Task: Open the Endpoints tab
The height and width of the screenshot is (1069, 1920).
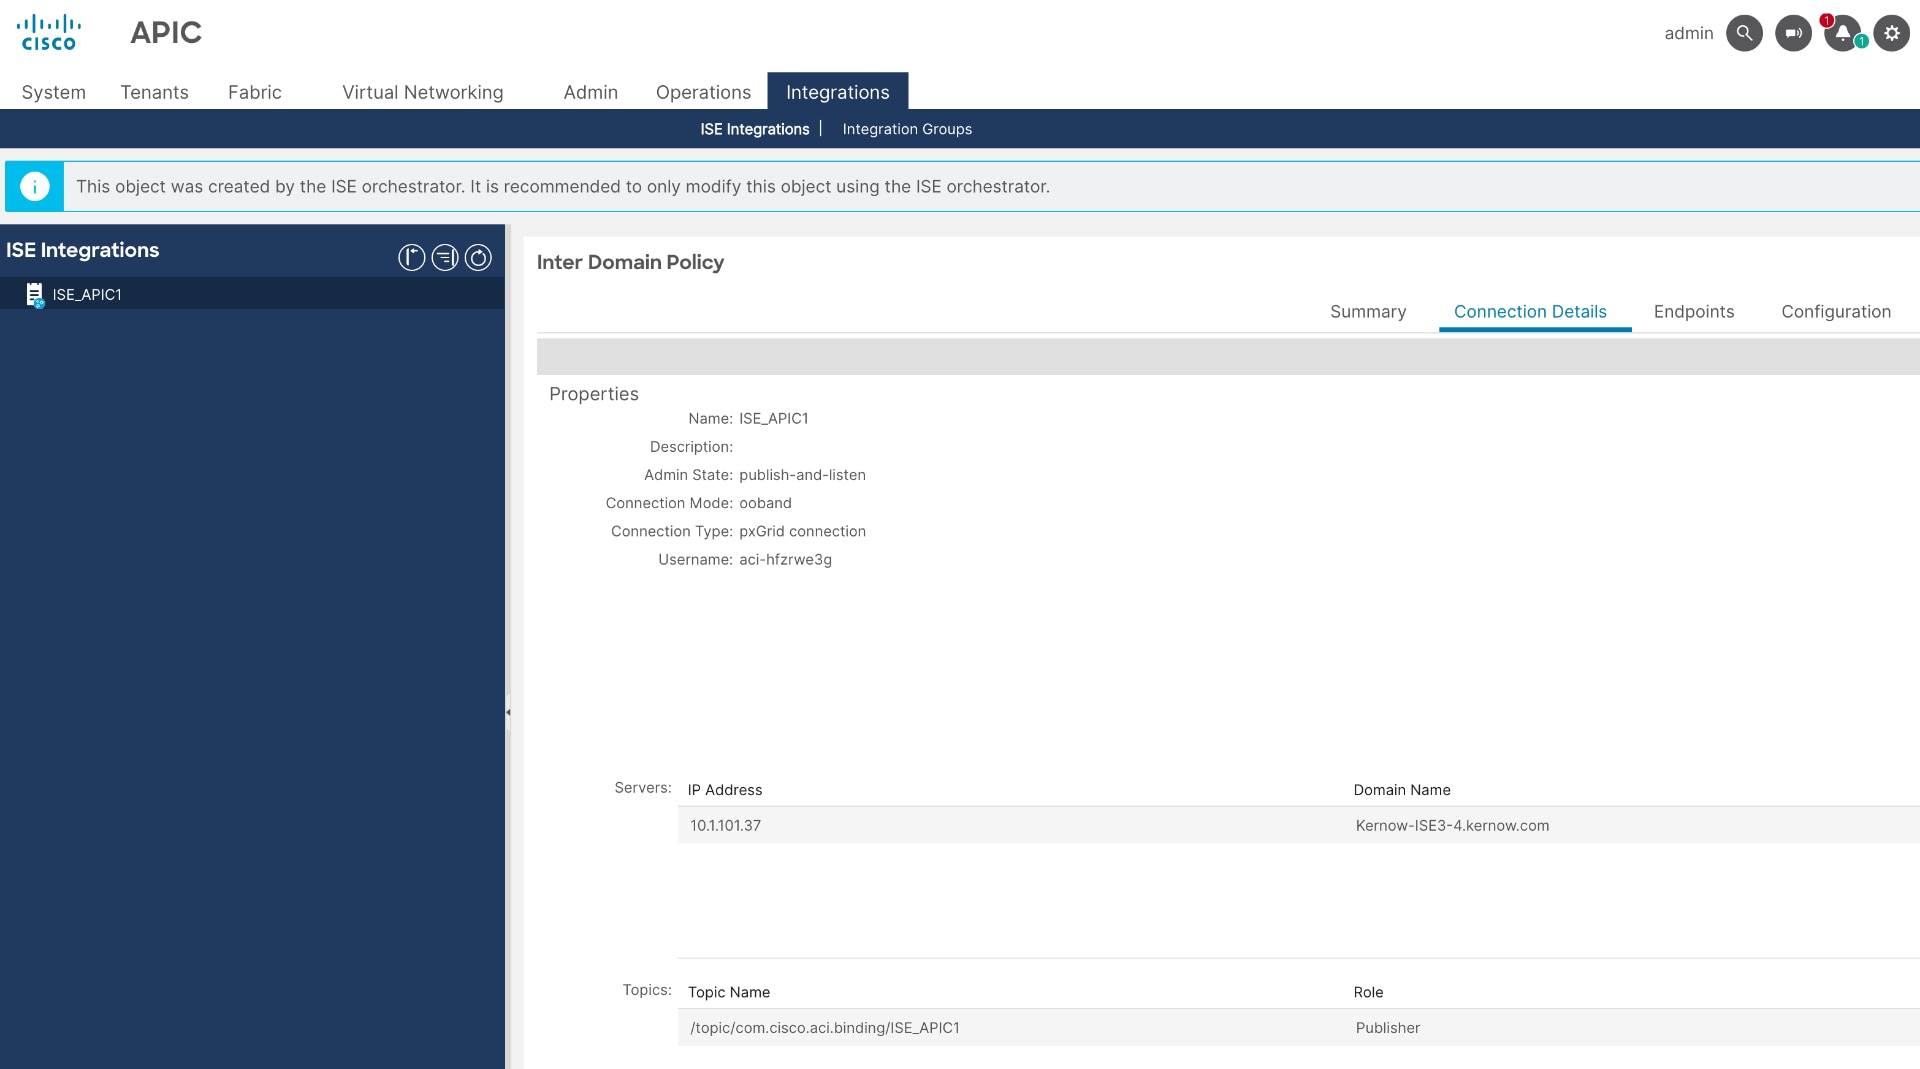Action: point(1694,311)
